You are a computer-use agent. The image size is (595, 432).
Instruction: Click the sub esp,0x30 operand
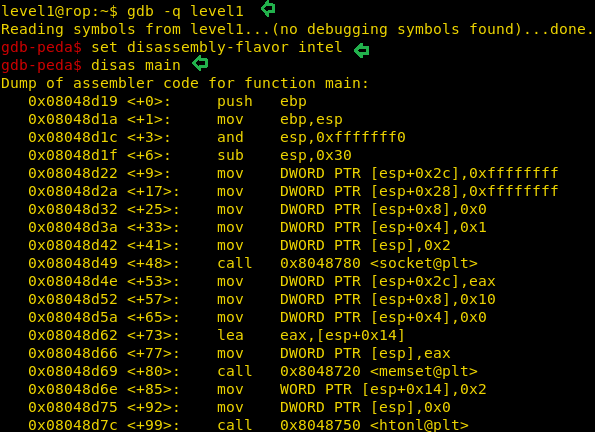point(316,155)
